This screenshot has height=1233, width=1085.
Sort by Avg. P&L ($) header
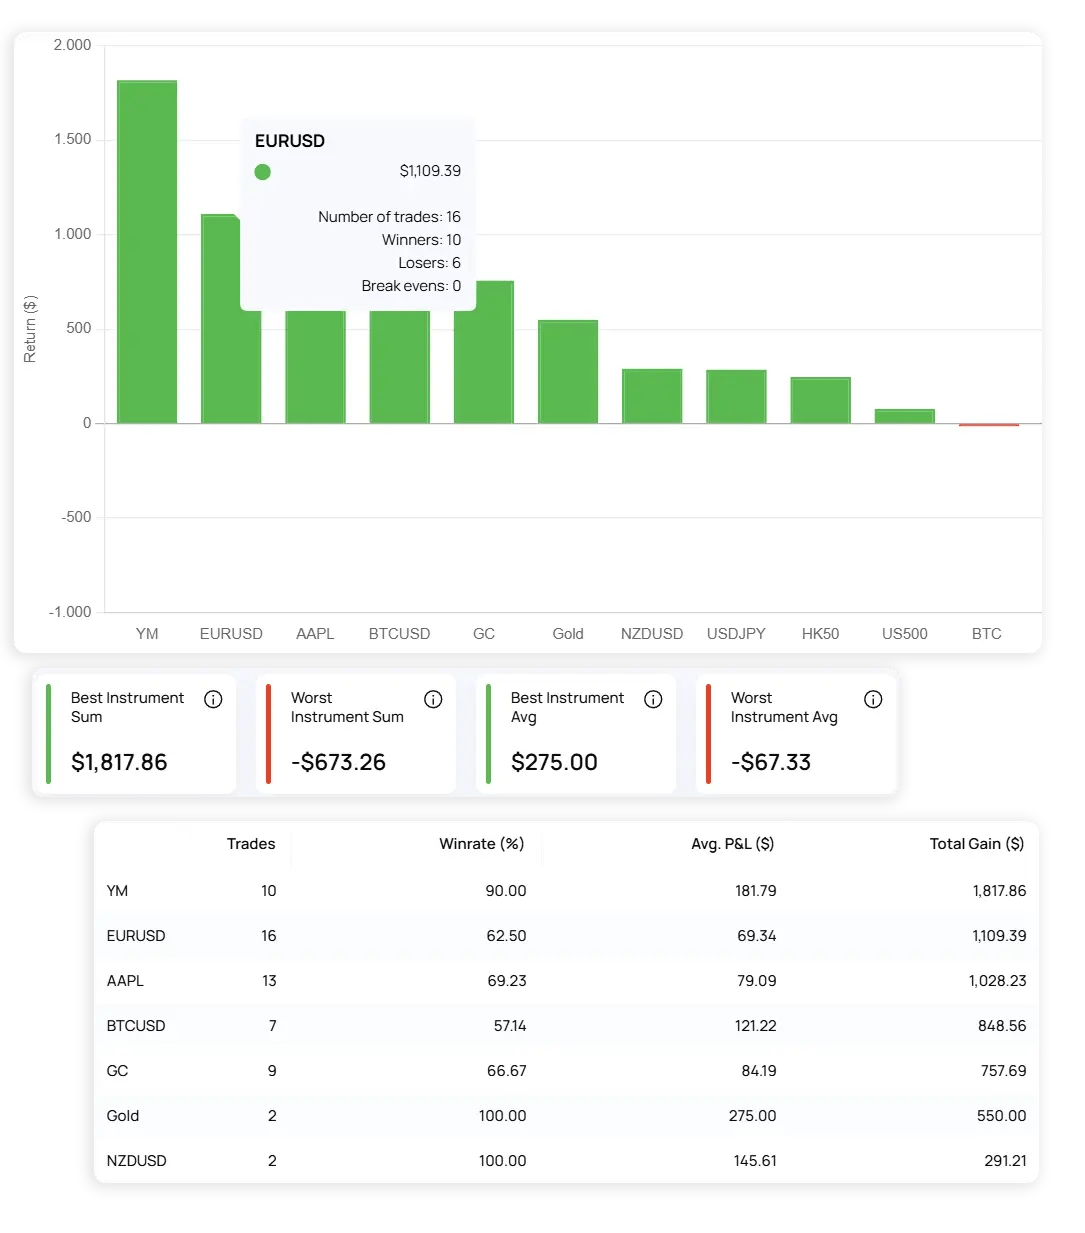[732, 844]
